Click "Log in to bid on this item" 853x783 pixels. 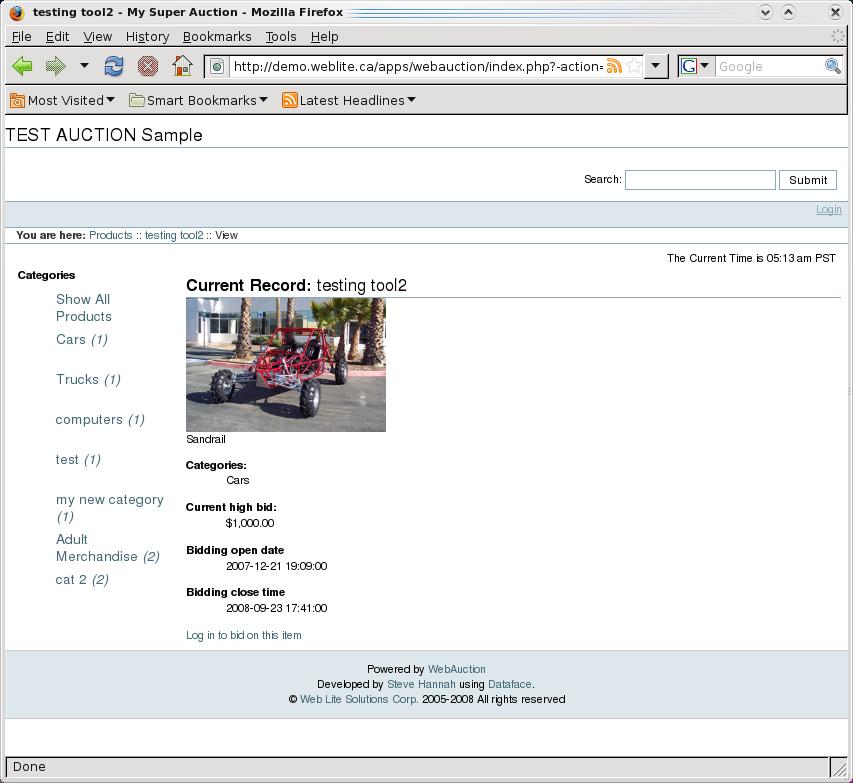[x=243, y=635]
